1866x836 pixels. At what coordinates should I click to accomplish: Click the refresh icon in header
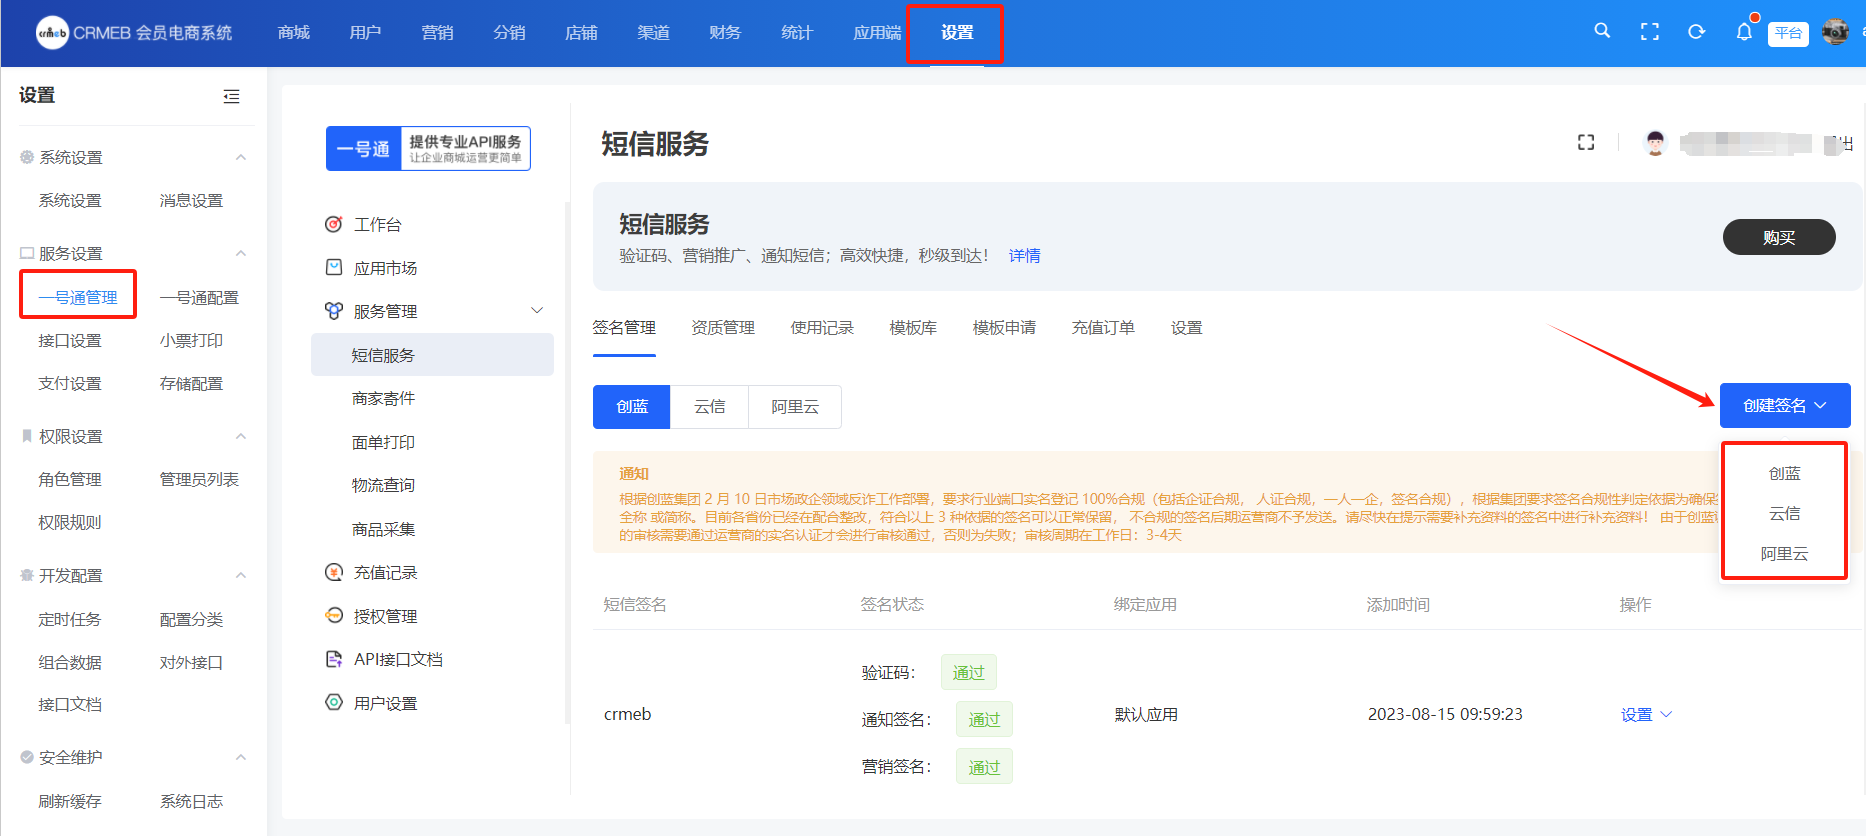click(x=1696, y=32)
